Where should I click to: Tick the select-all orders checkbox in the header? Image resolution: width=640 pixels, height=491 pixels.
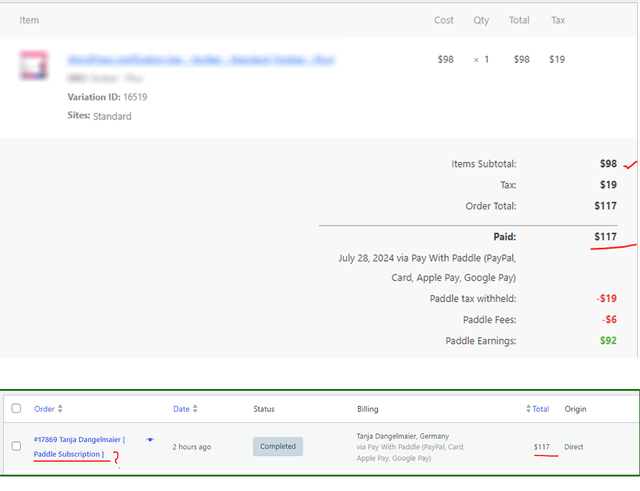(x=16, y=409)
